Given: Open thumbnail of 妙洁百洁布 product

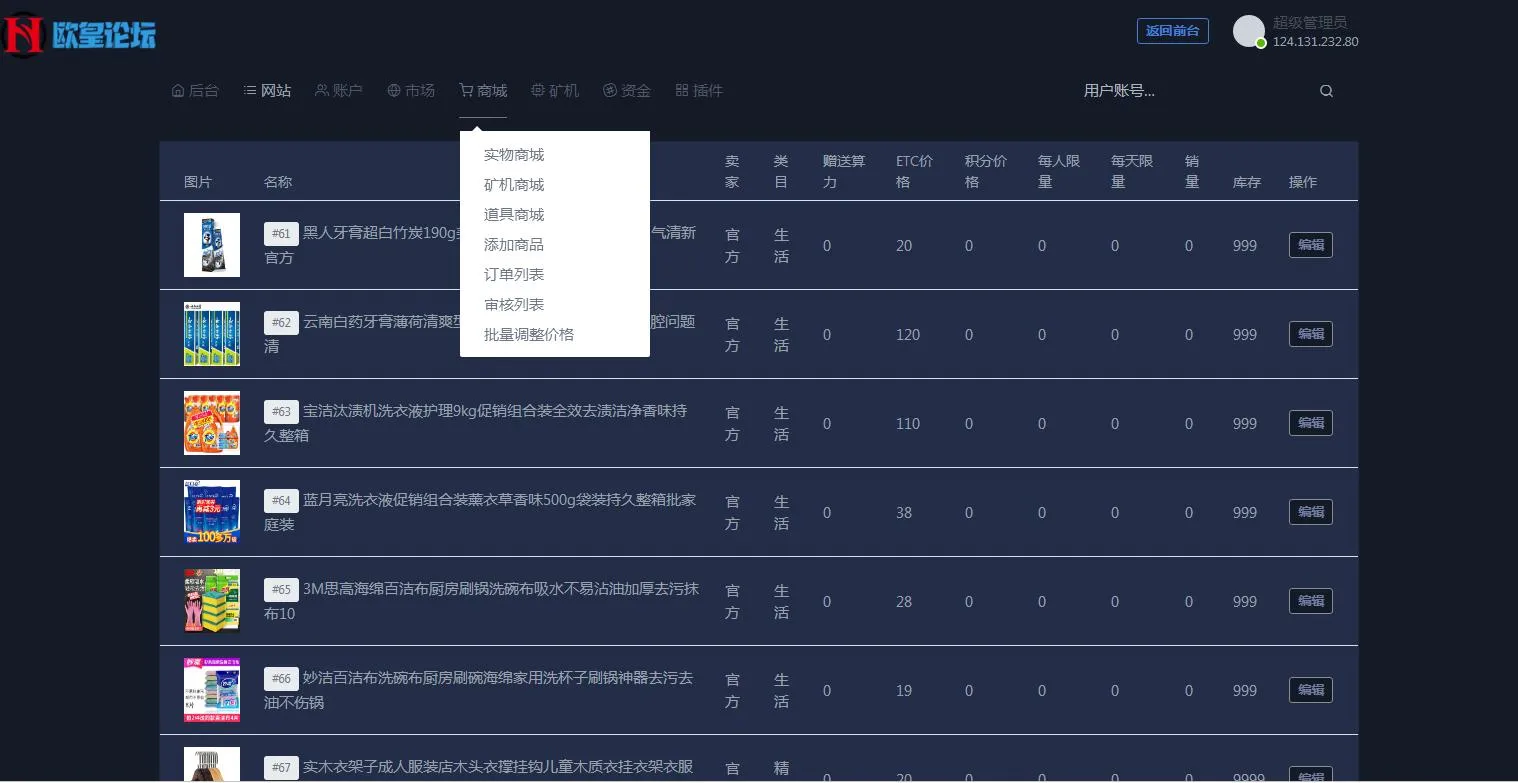Looking at the screenshot, I should (x=212, y=690).
